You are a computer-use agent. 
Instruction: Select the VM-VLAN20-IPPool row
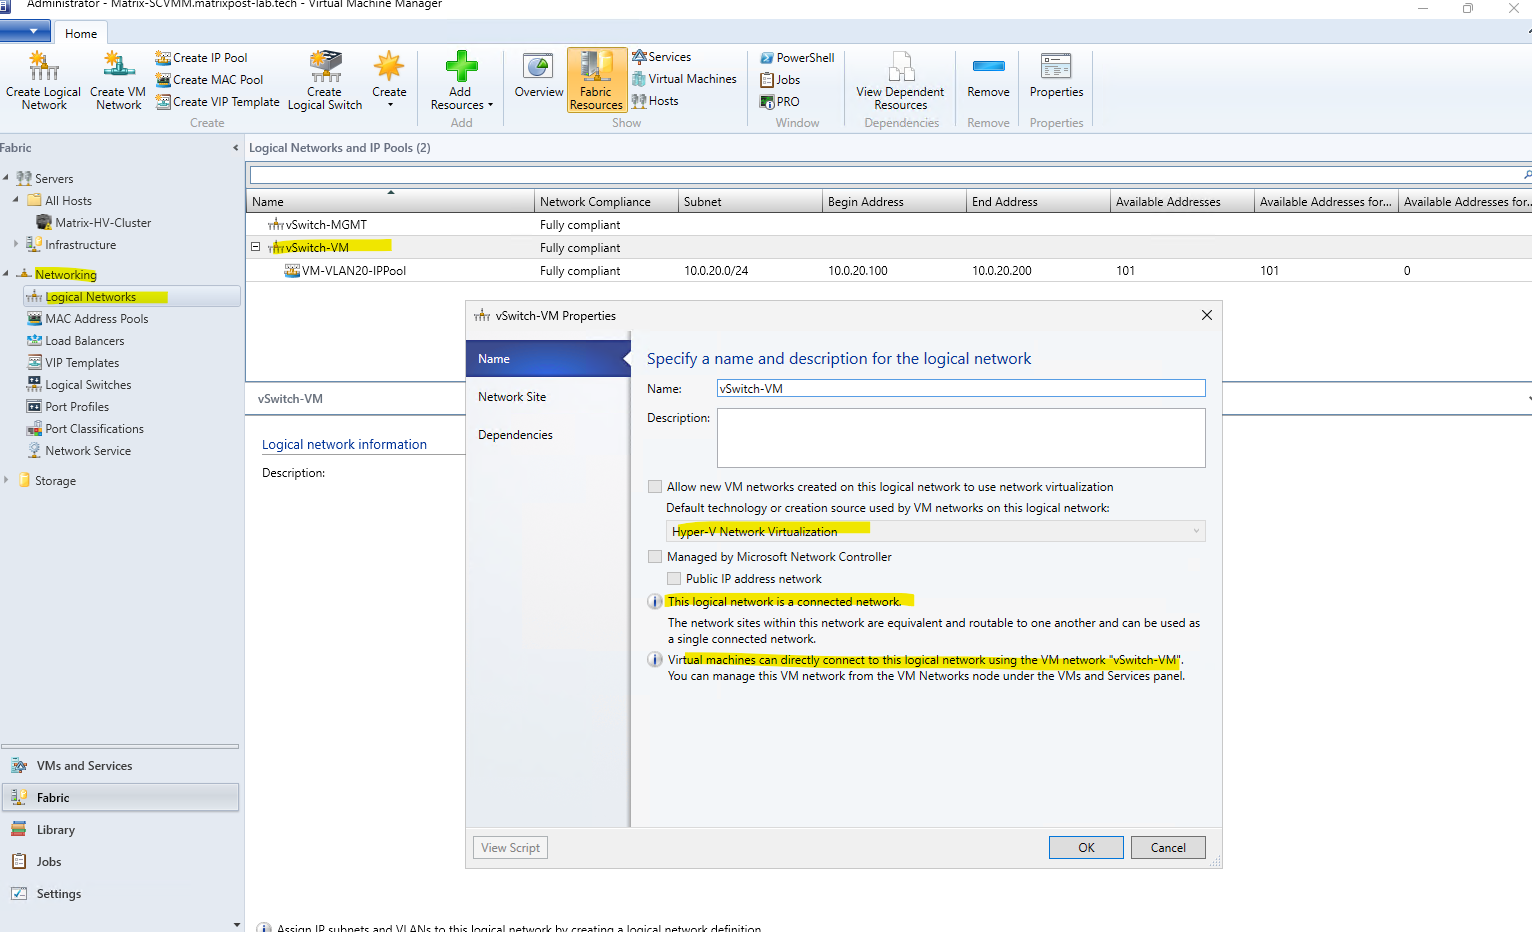(889, 271)
